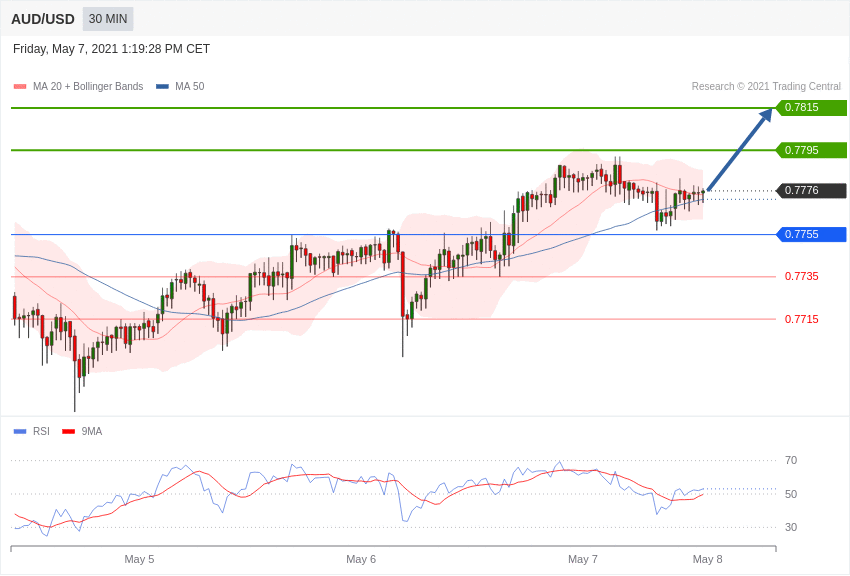Screen dimensions: 850x576
Task: Click the 0.7735 support level label
Action: point(802,276)
